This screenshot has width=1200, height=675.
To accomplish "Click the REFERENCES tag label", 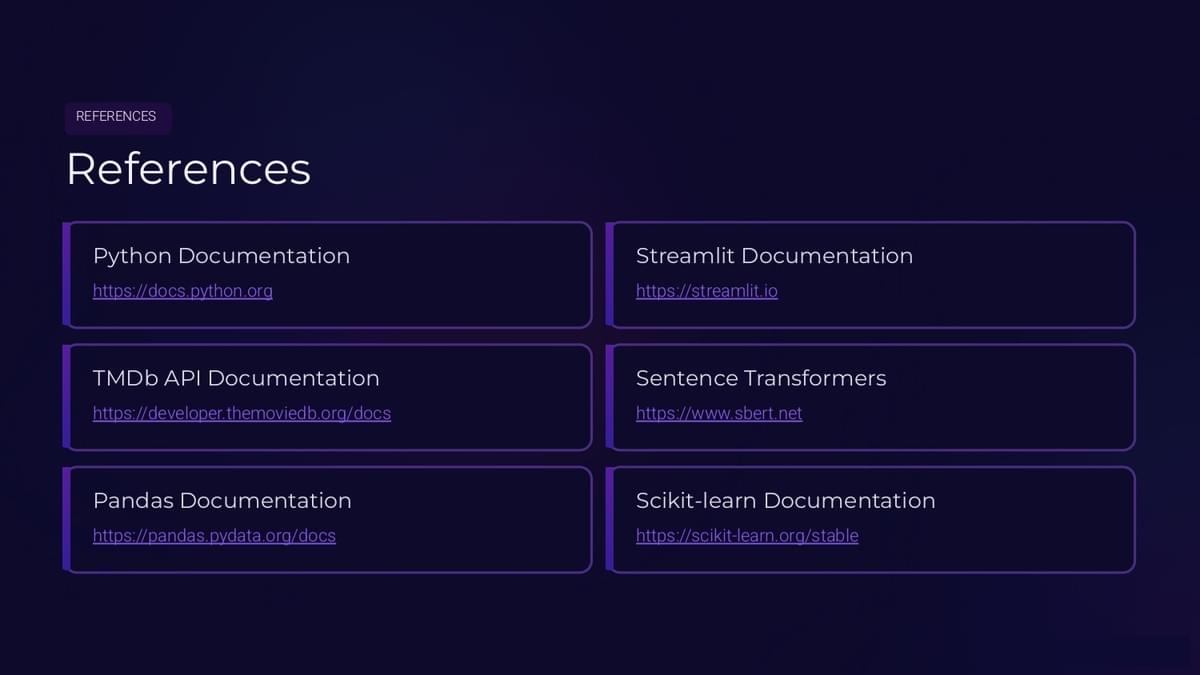I will coord(118,117).
